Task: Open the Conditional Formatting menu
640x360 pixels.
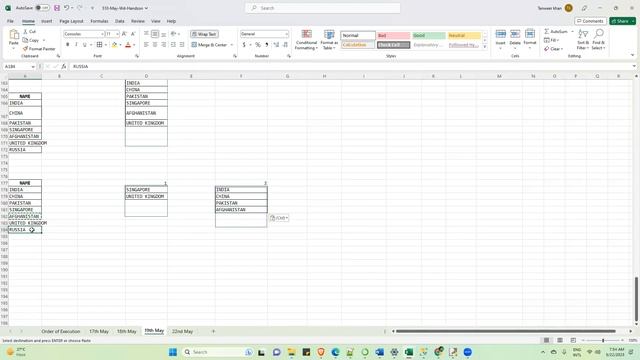Action: click(306, 40)
